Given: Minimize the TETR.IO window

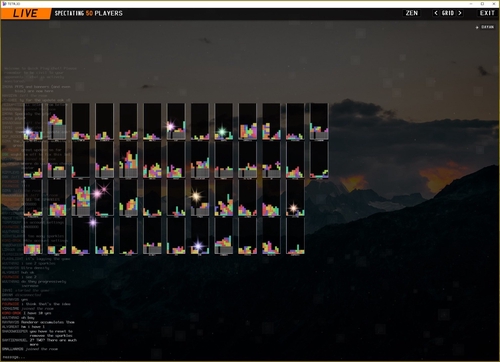Looking at the screenshot, I should coord(471,4).
